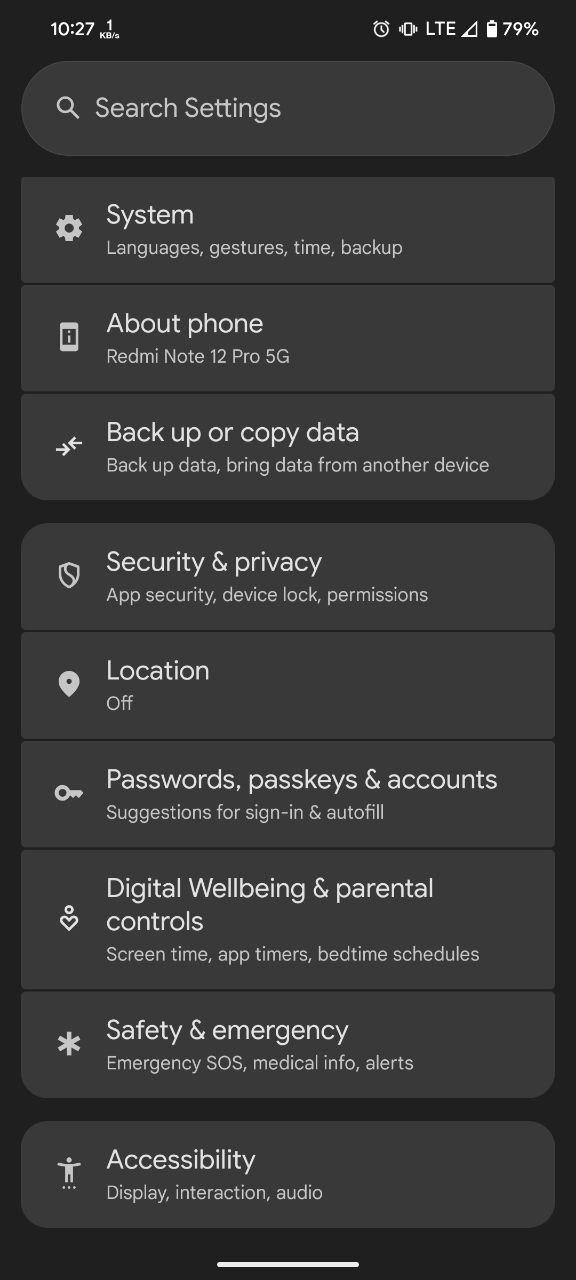Tap the Security shield icon
Image resolution: width=576 pixels, height=1280 pixels.
click(68, 576)
